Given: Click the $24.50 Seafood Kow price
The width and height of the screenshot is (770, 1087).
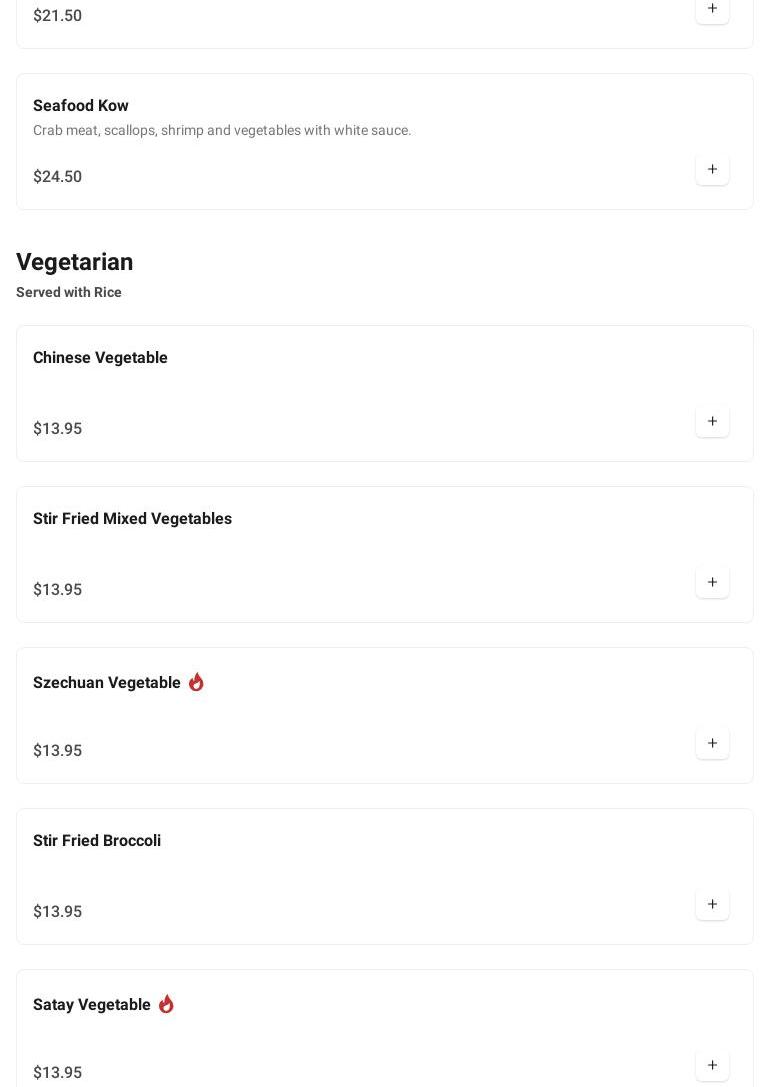Looking at the screenshot, I should click(58, 177).
